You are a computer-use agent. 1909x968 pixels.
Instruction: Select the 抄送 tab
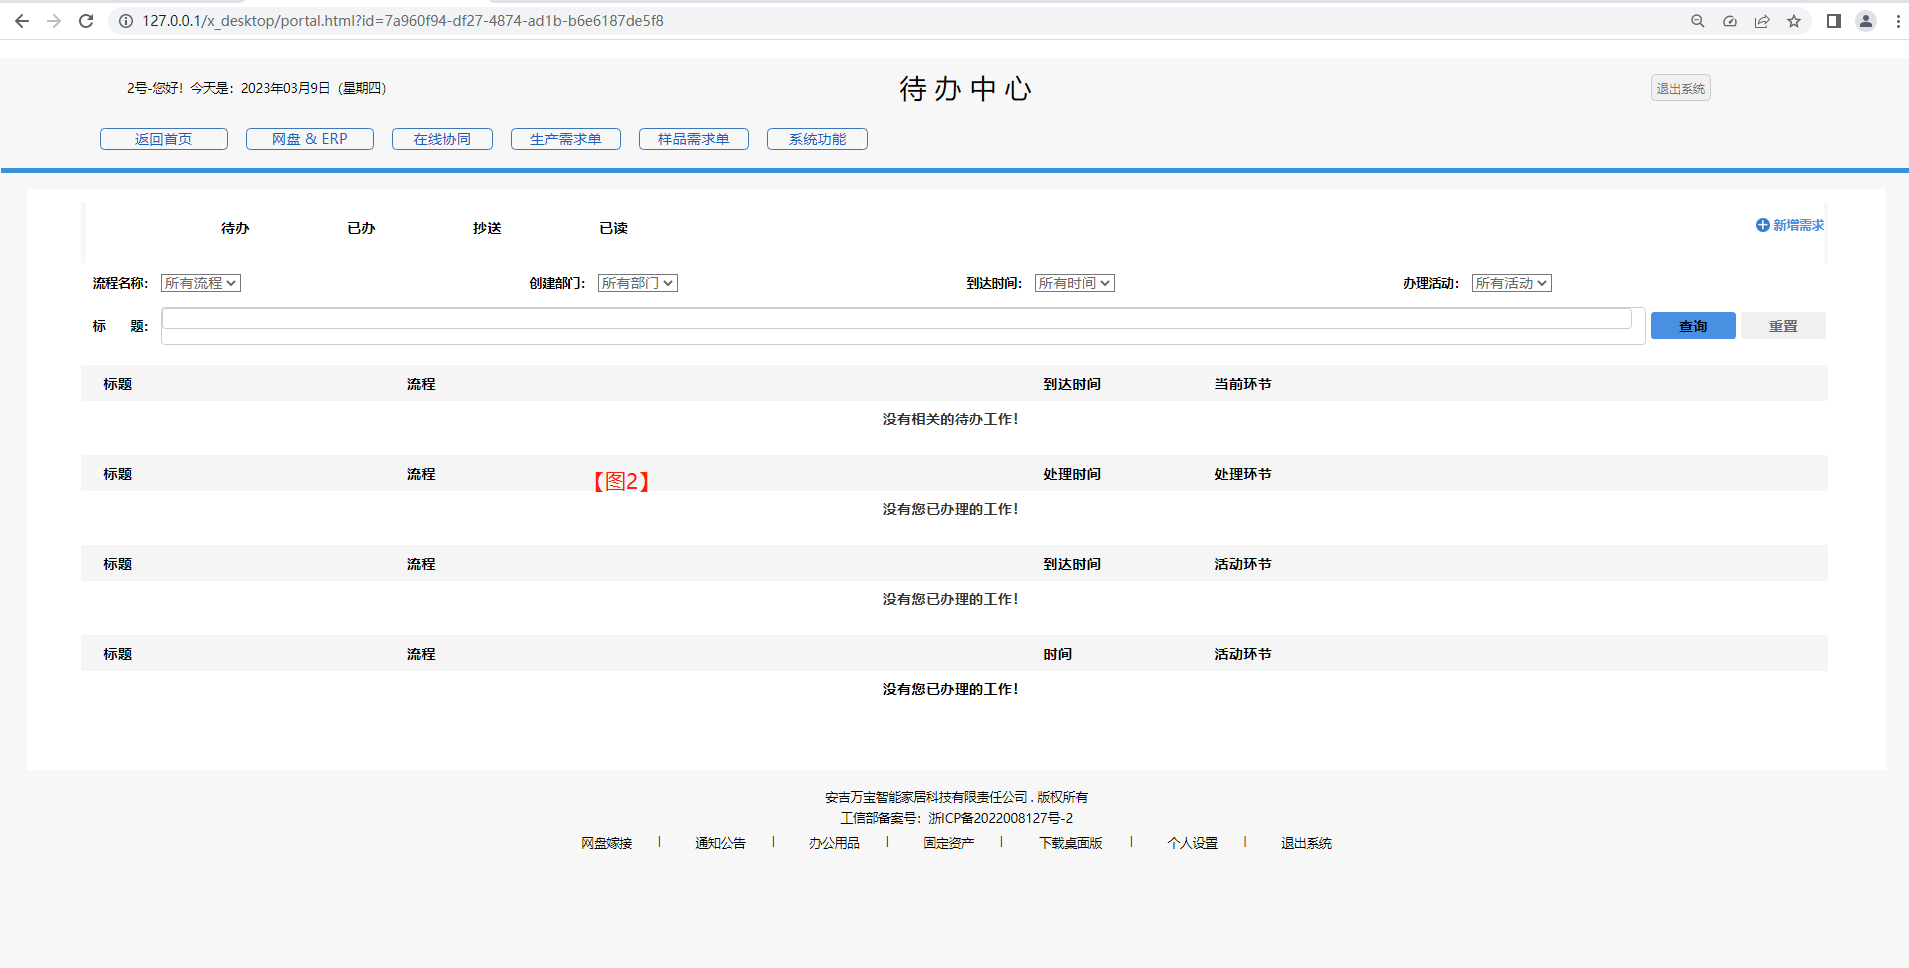(x=487, y=228)
